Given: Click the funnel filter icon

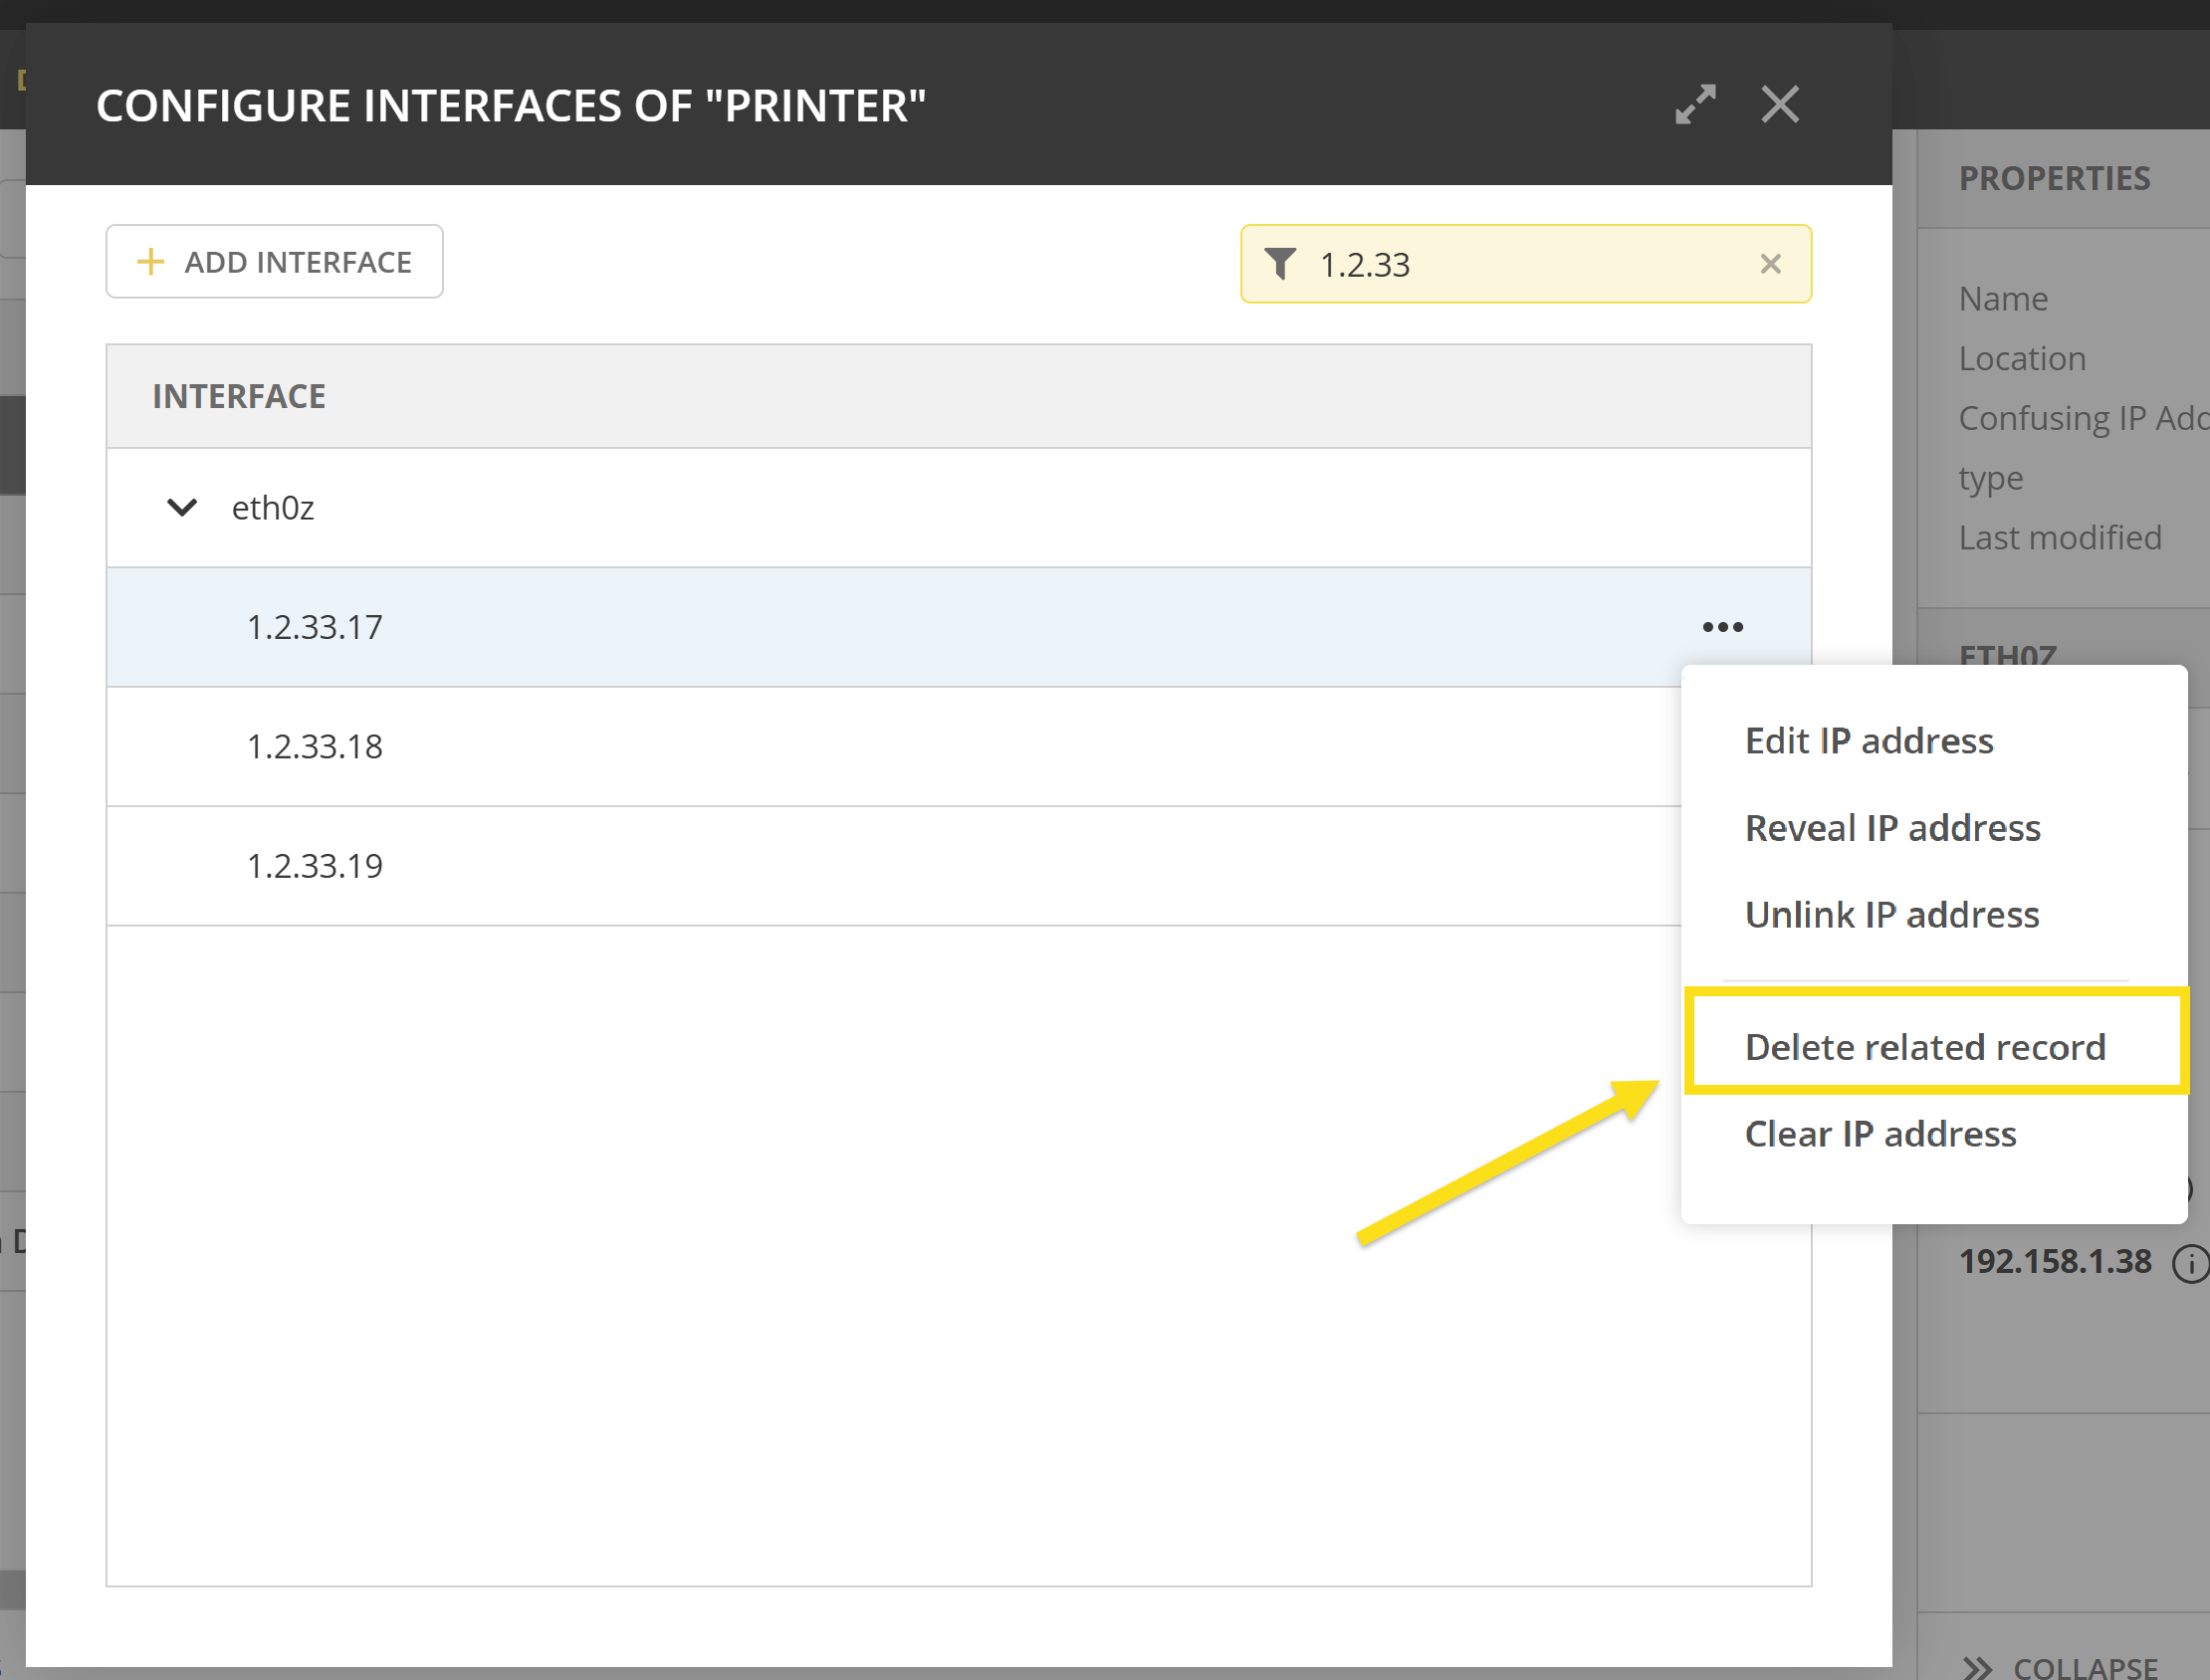Looking at the screenshot, I should coord(1280,264).
